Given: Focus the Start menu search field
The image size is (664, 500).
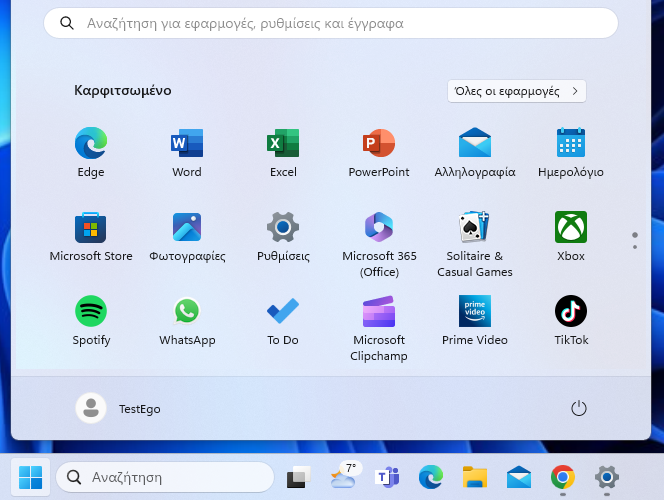Looking at the screenshot, I should (x=331, y=23).
